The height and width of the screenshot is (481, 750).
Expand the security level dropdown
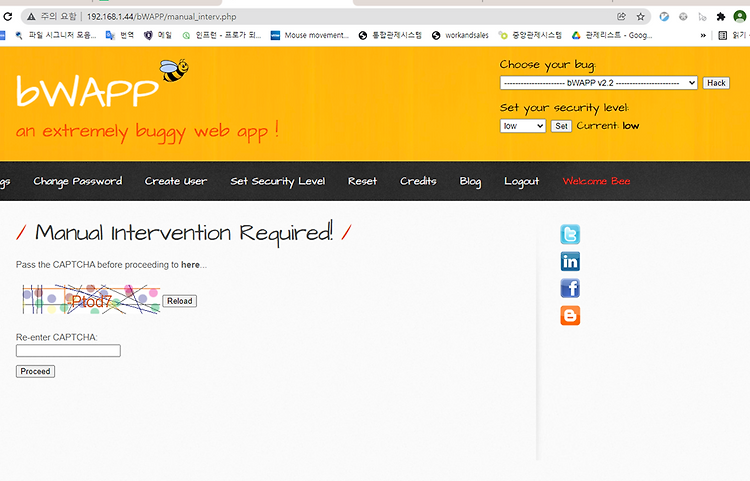(523, 126)
